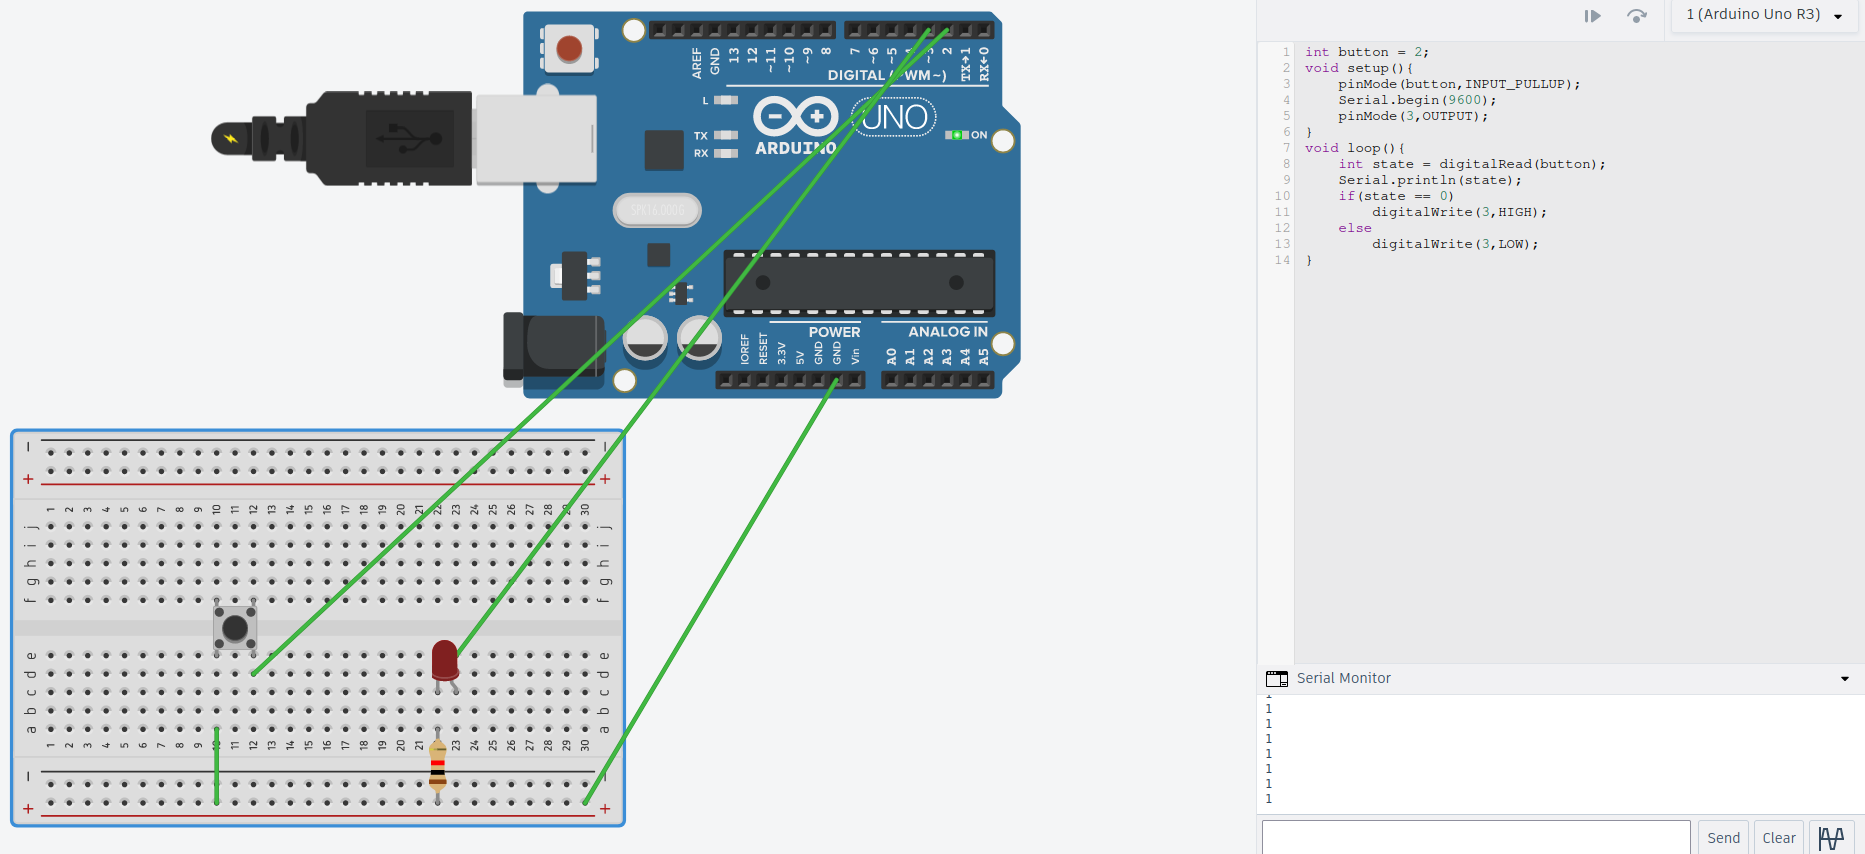Select the short green jumper near column 10
Viewport: 1865px width, 854px height.
click(217, 766)
